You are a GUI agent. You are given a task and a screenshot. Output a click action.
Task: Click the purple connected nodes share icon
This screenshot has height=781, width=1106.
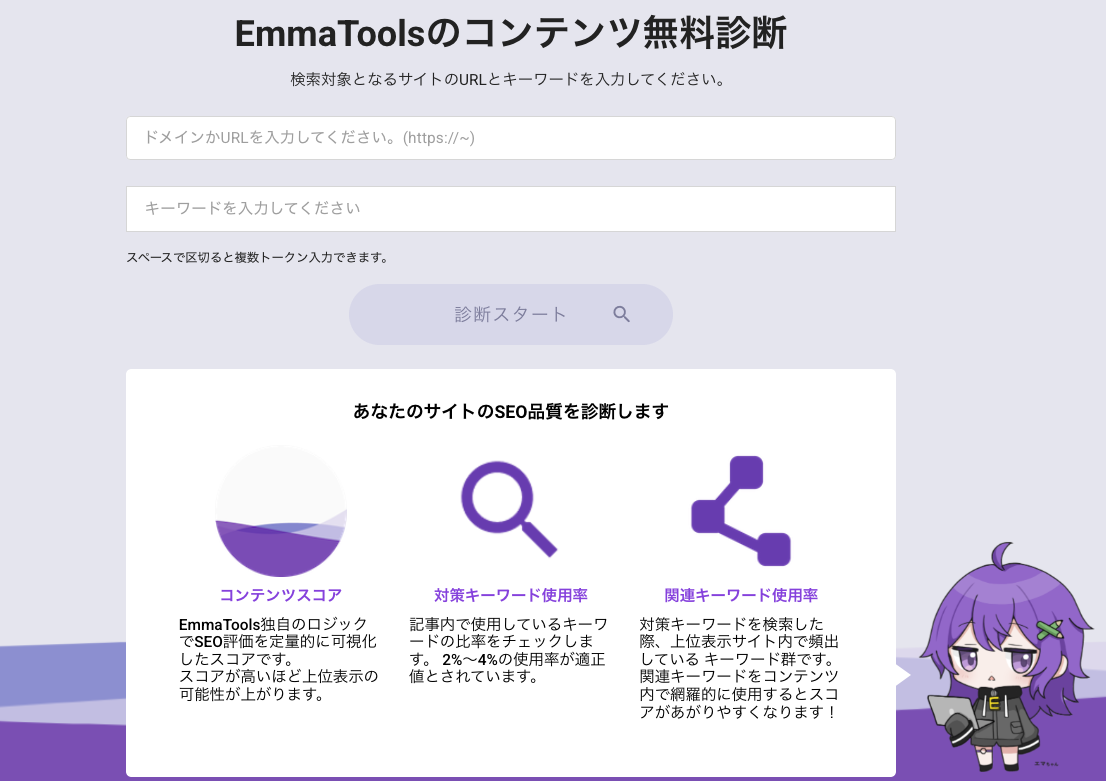coord(741,511)
